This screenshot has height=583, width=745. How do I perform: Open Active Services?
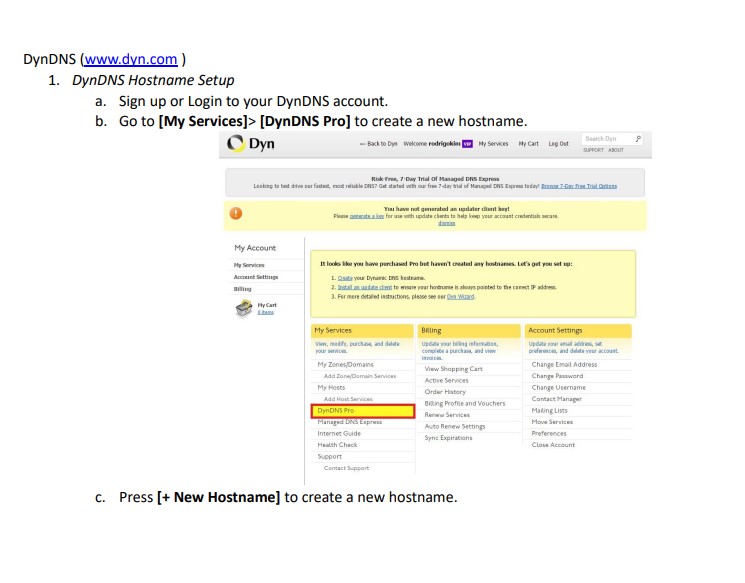(446, 380)
